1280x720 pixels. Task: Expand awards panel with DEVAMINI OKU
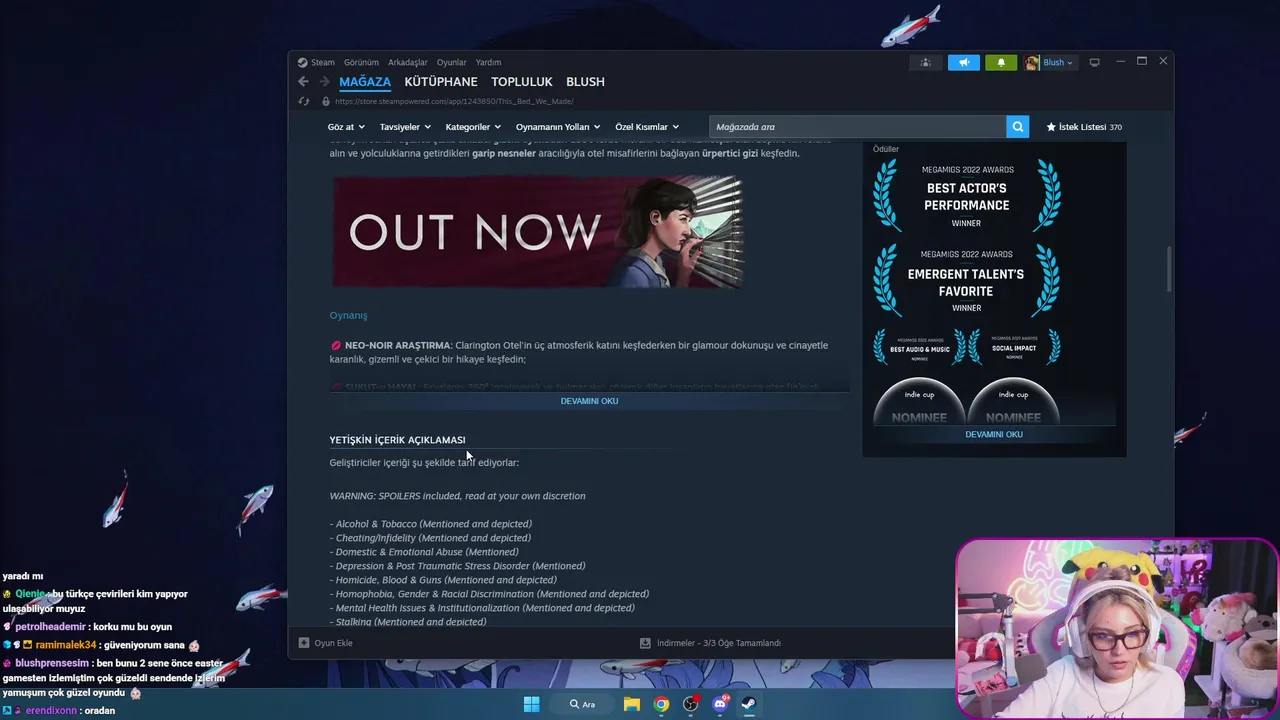tap(994, 434)
